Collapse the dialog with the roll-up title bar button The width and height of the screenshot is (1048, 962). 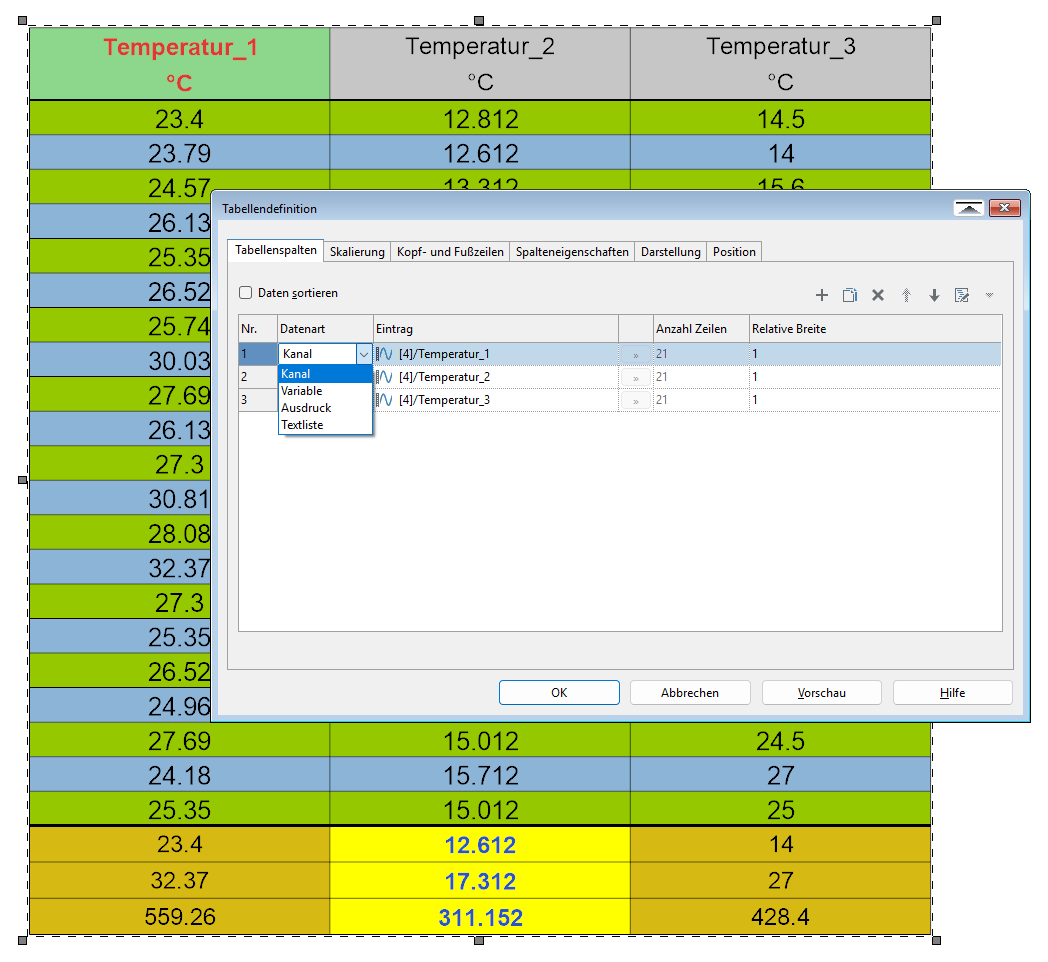tap(969, 208)
